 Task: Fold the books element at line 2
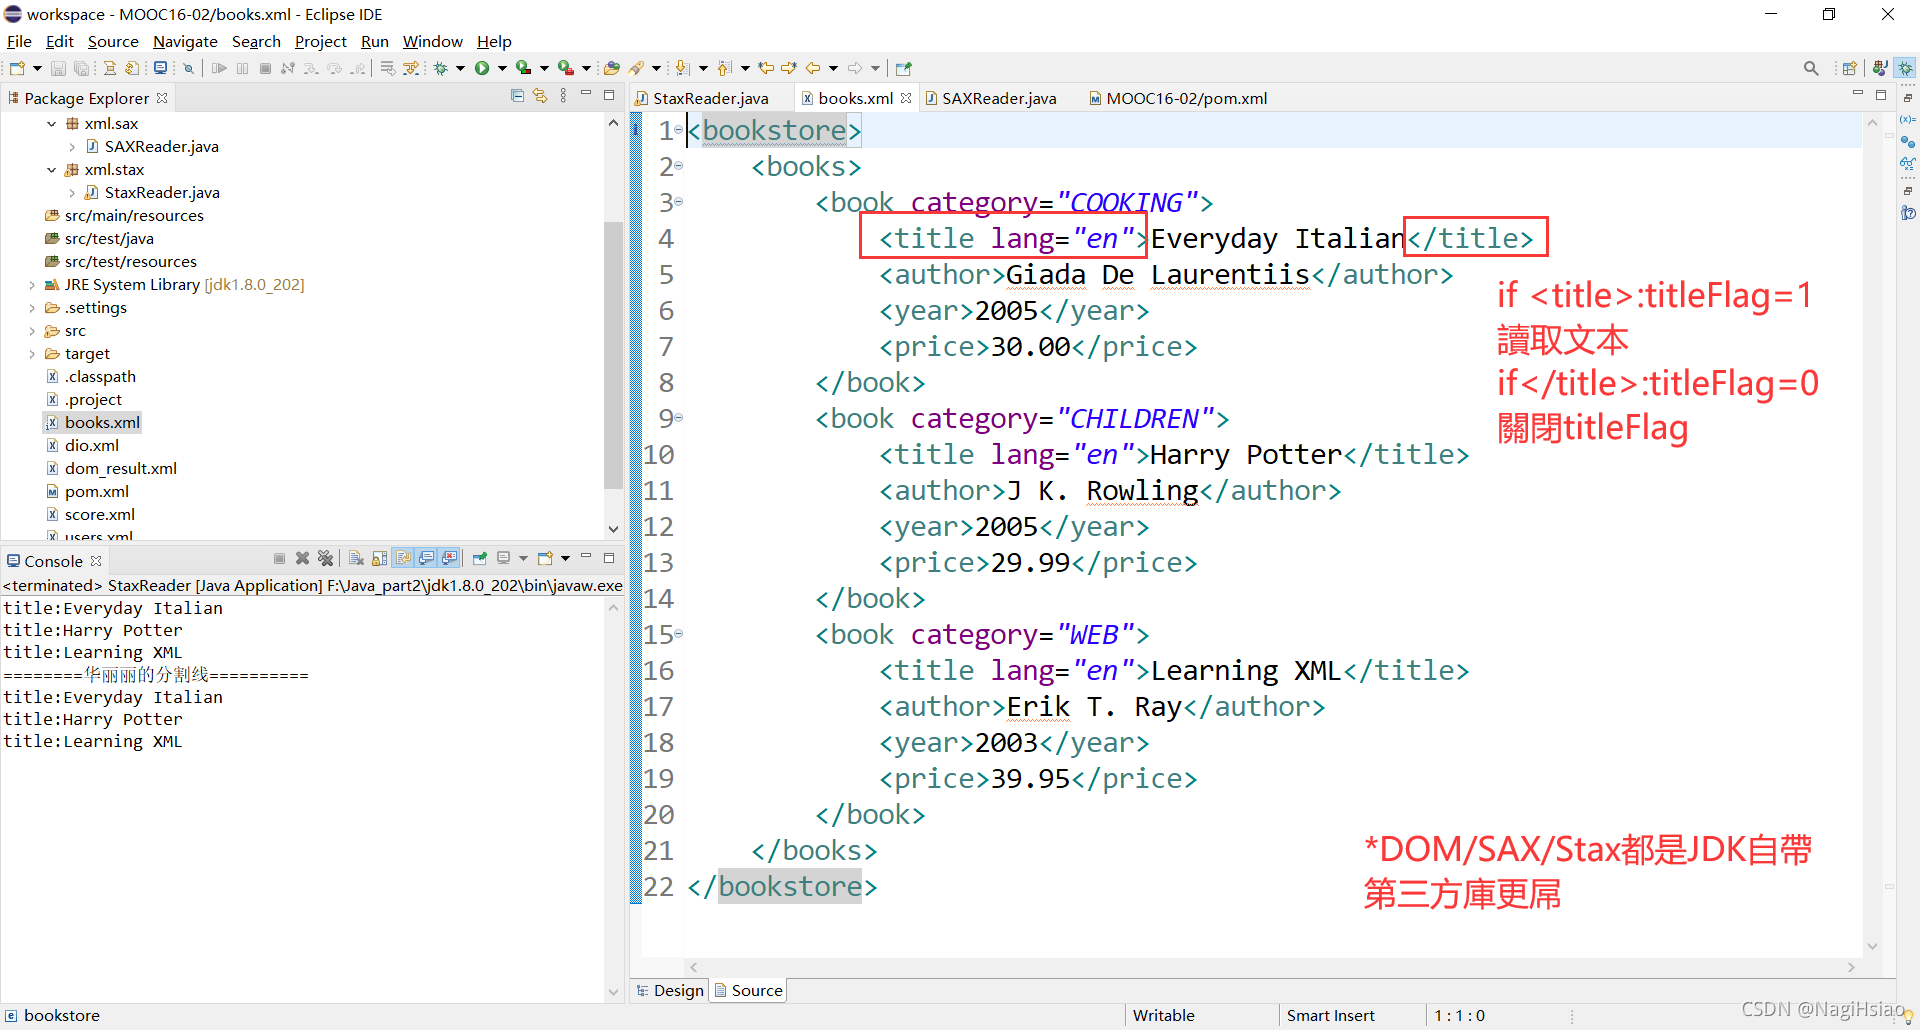coord(679,166)
